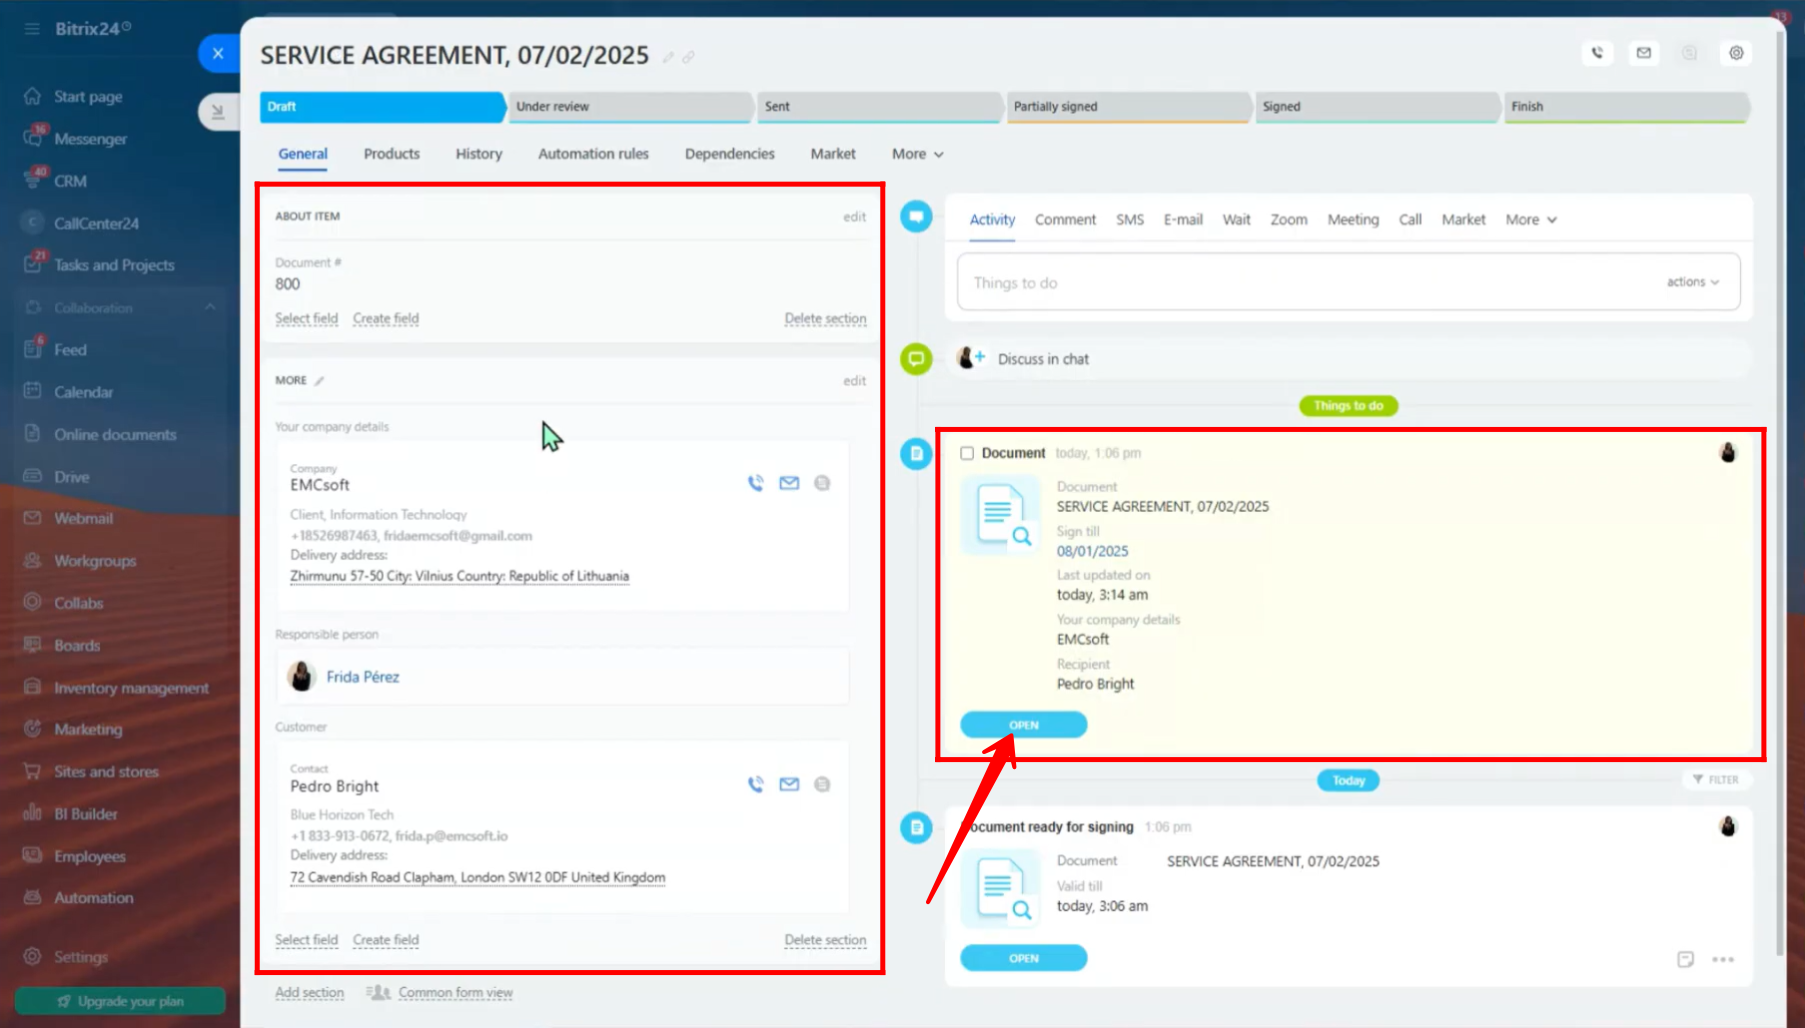Open Webmail from the sidebar

point(83,519)
